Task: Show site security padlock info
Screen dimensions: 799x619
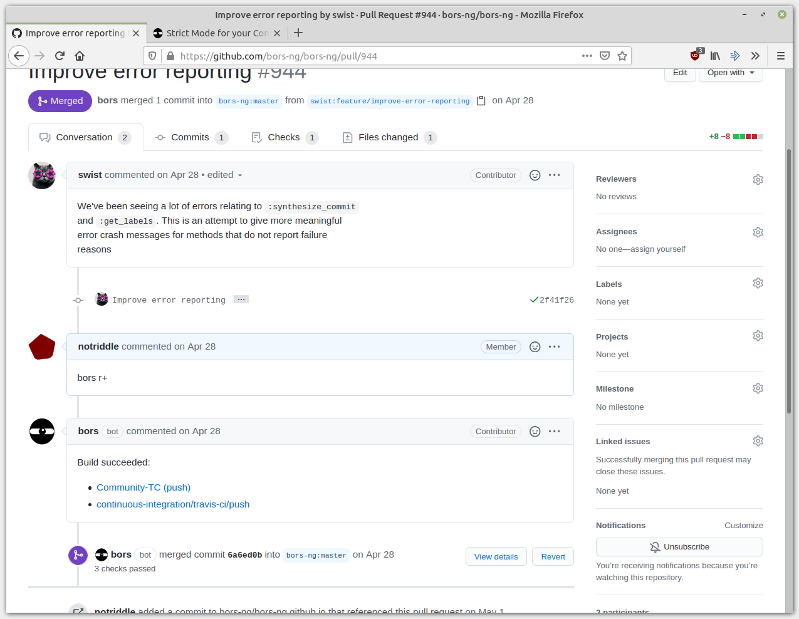Action: pyautogui.click(x=170, y=56)
